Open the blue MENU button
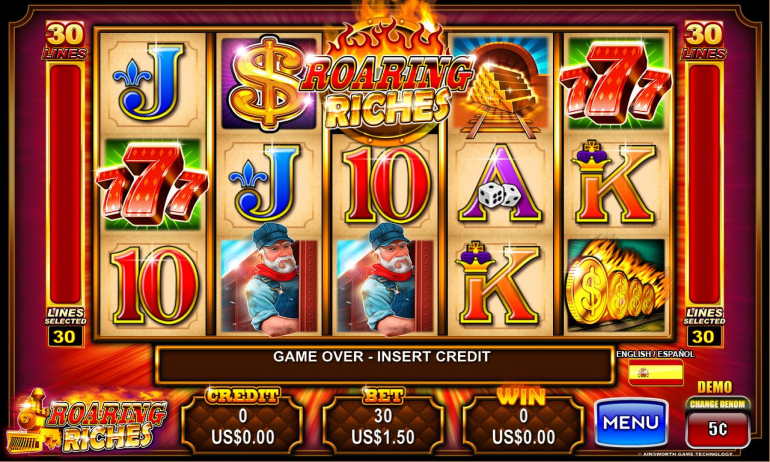Image resolution: width=770 pixels, height=462 pixels. [x=631, y=422]
